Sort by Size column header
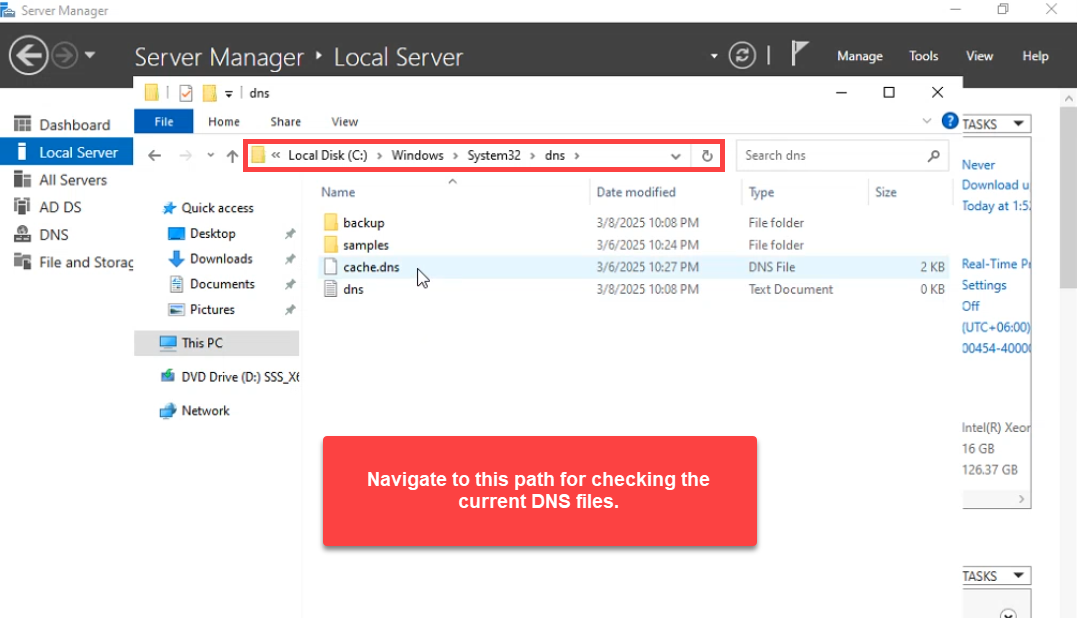This screenshot has height=618, width=1077. 885,192
